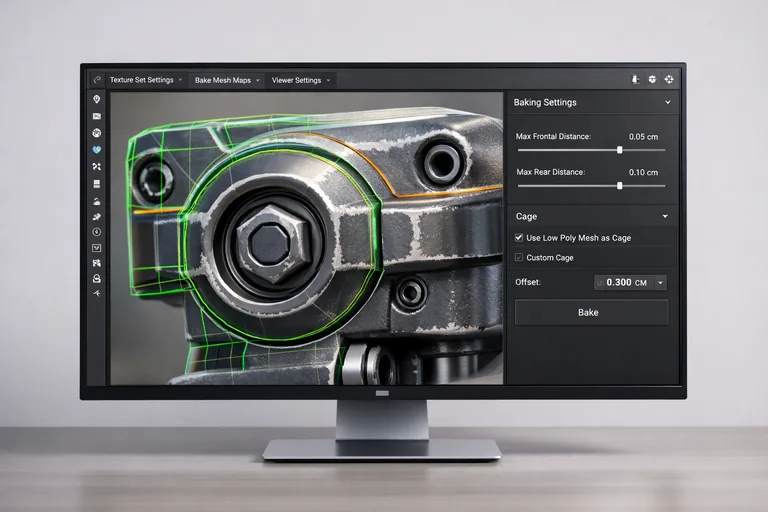Click the crosshair target icon at top right
This screenshot has height=512, width=768.
669,79
